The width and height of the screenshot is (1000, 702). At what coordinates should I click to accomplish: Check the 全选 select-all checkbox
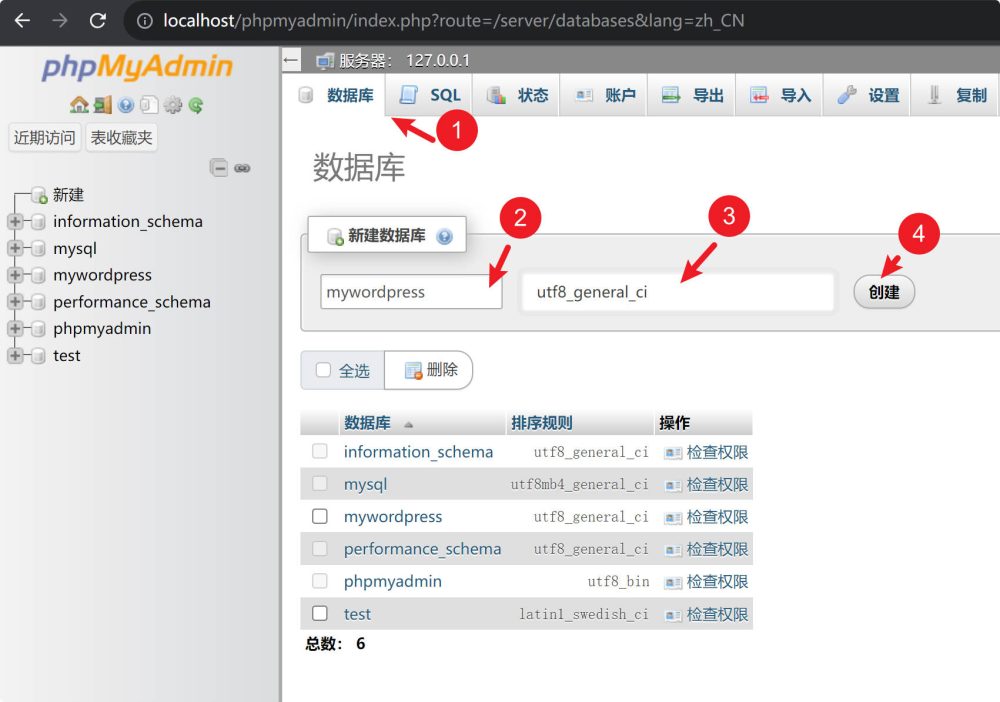323,370
